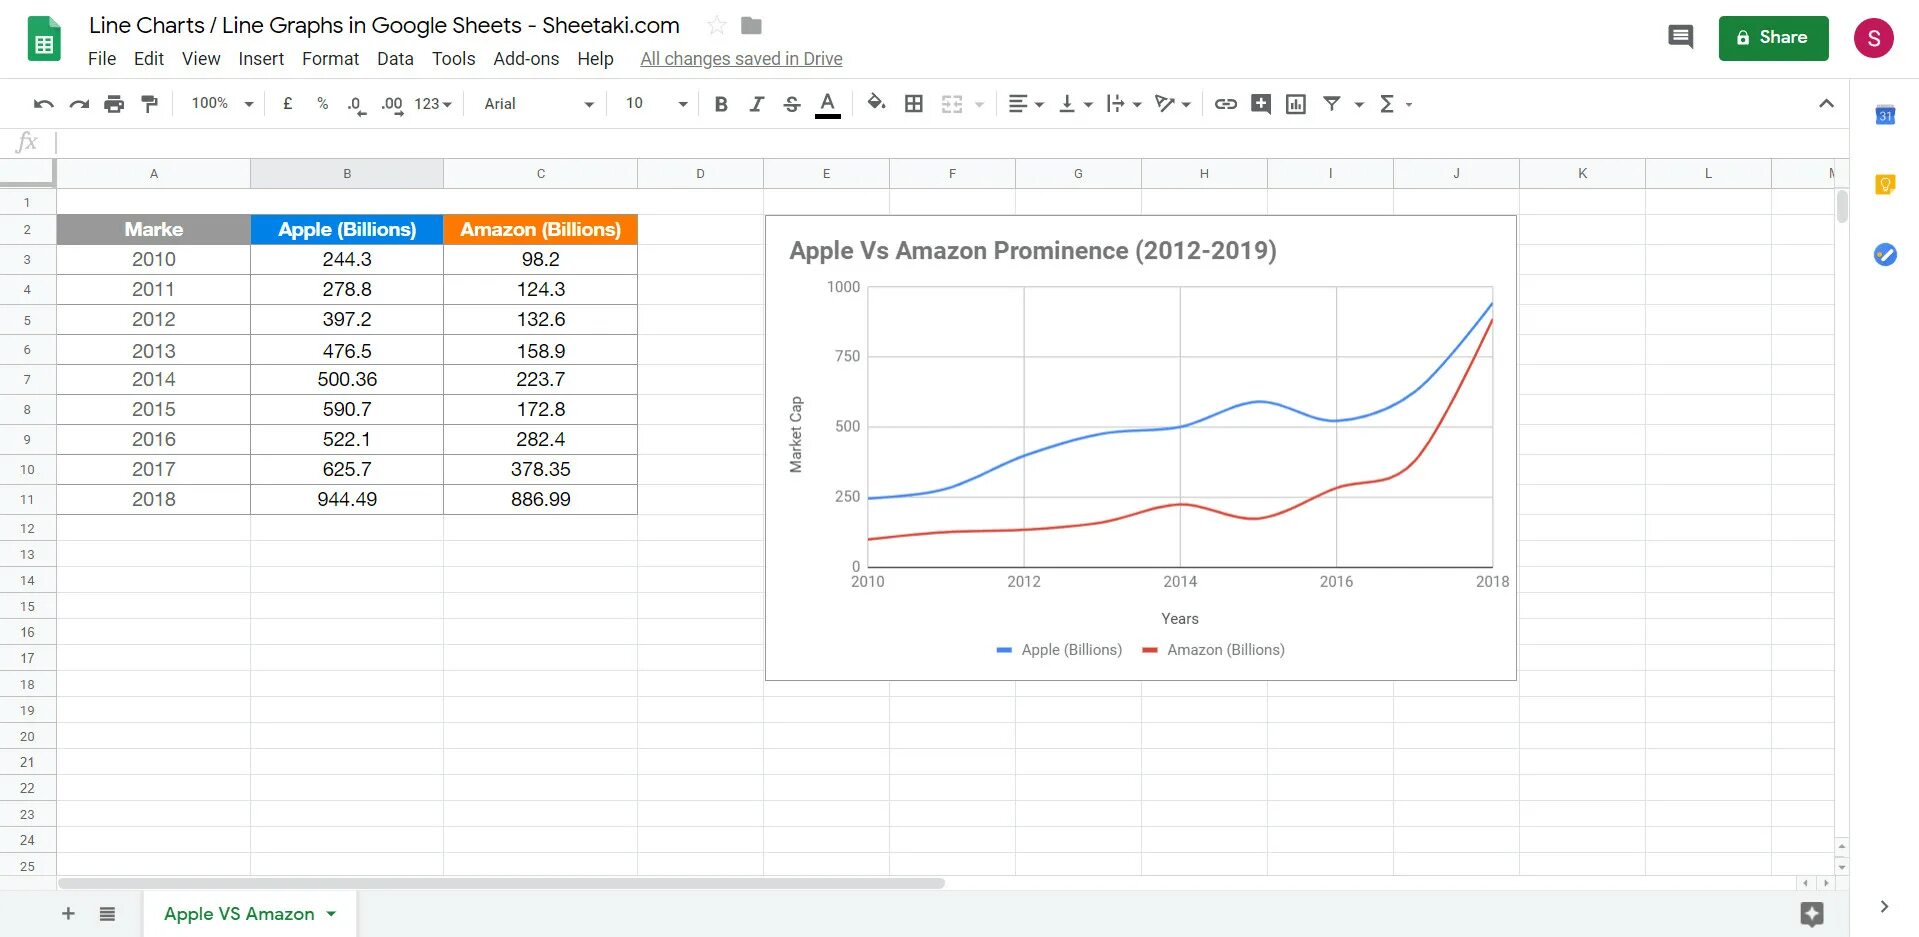Open the Tools menu

click(x=453, y=59)
